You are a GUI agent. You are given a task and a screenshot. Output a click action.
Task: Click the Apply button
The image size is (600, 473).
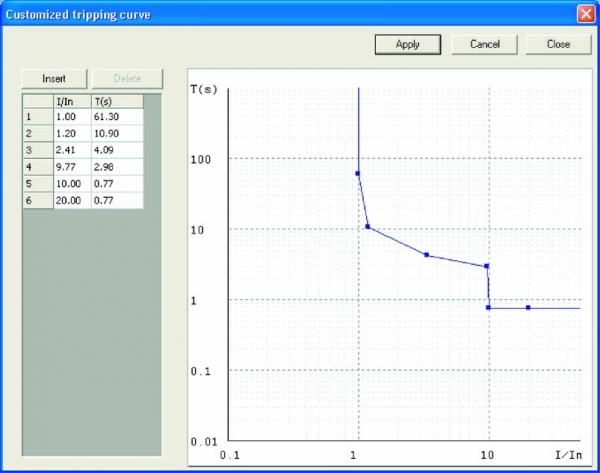click(407, 44)
